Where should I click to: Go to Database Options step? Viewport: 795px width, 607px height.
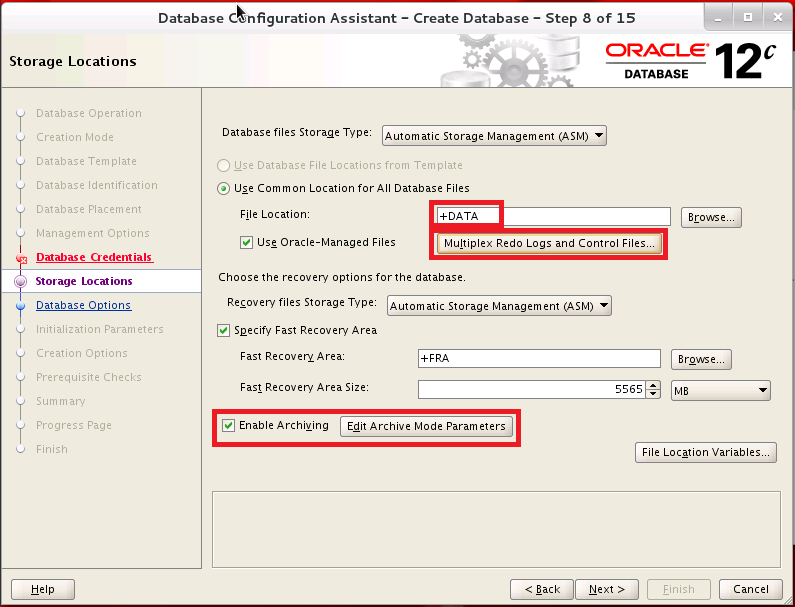(x=84, y=305)
